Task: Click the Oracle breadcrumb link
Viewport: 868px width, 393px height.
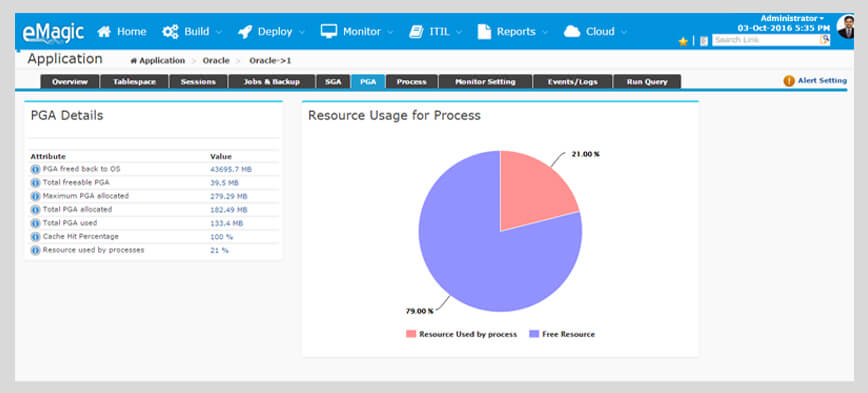Action: [x=216, y=61]
